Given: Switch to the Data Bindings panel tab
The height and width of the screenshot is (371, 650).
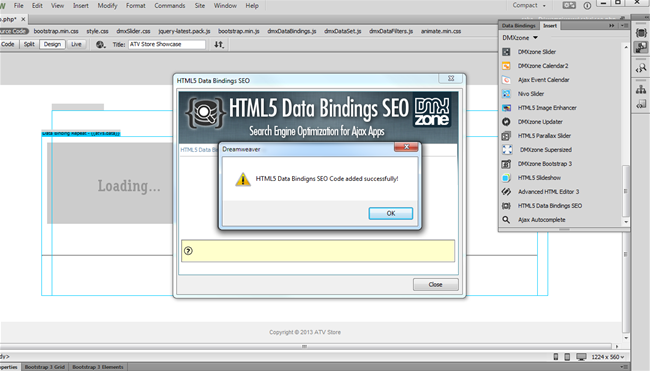Looking at the screenshot, I should (519, 26).
